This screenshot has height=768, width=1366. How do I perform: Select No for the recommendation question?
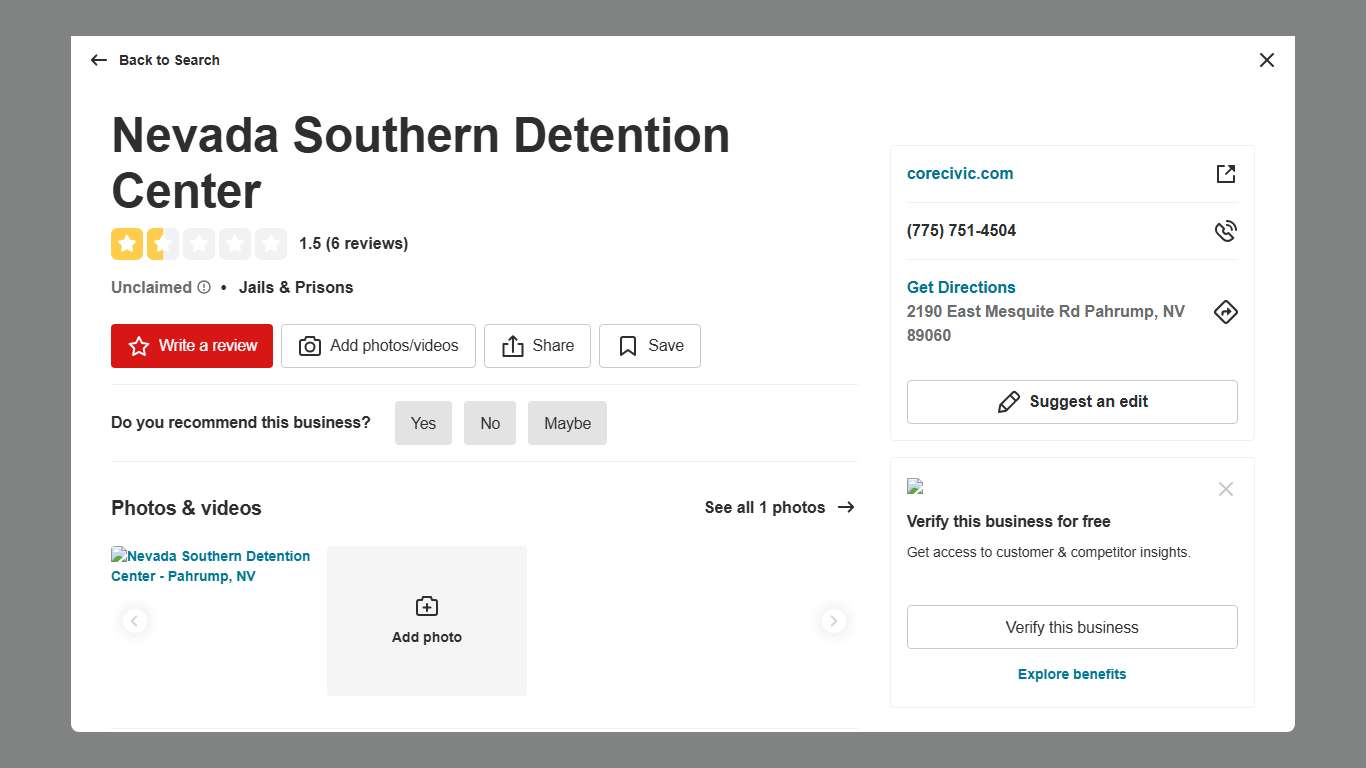[x=490, y=423]
